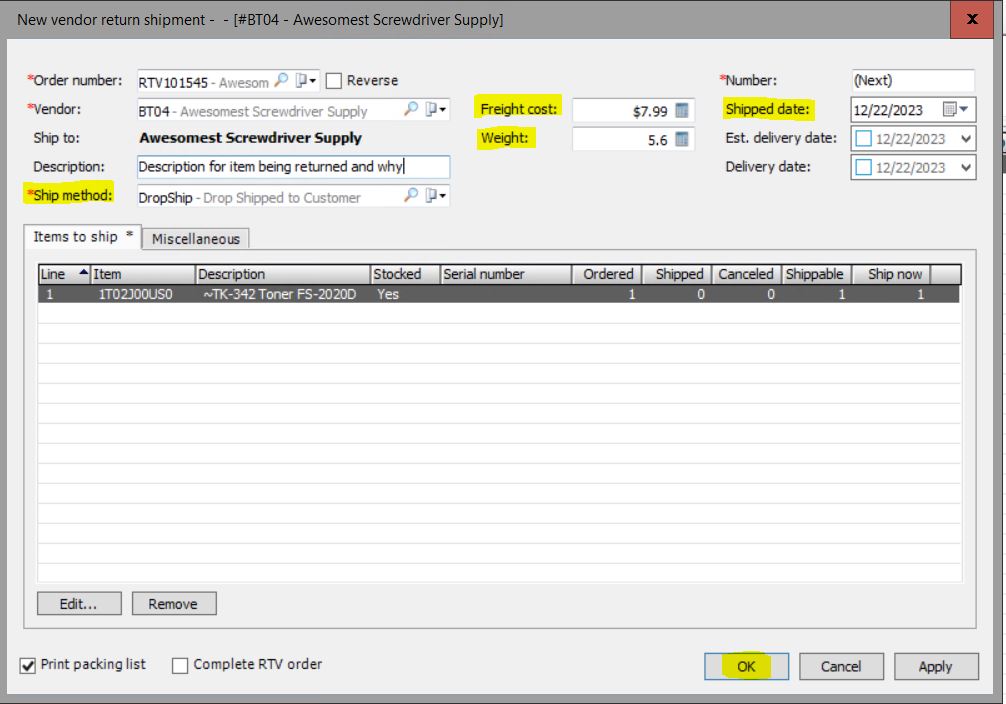1006x704 pixels.
Task: Select item 1T02J00US0 in the grid
Action: click(x=135, y=294)
